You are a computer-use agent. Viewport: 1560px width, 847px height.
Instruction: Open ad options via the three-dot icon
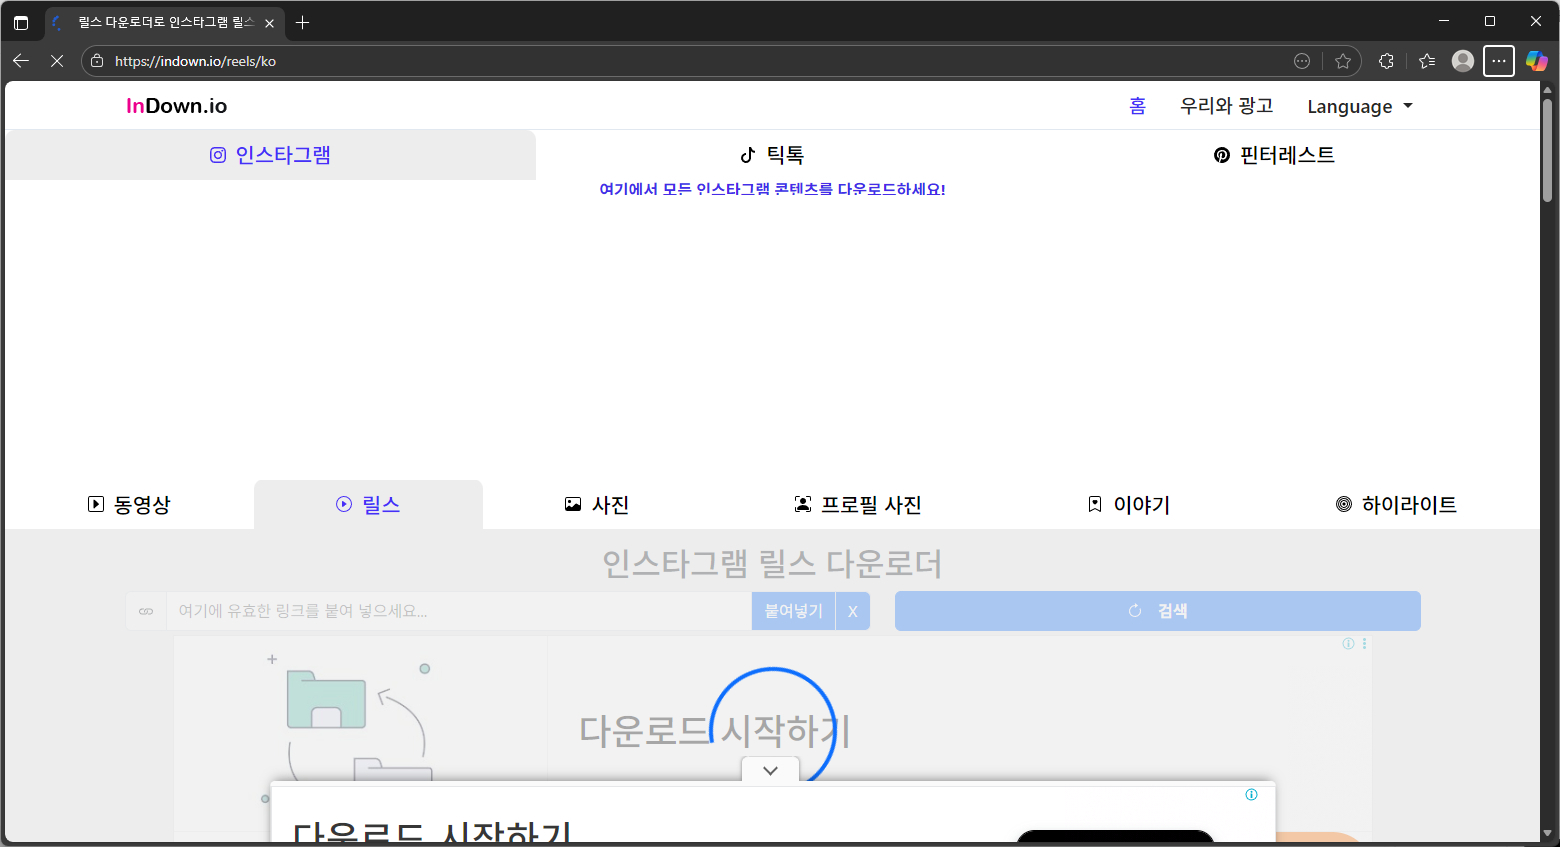1363,644
